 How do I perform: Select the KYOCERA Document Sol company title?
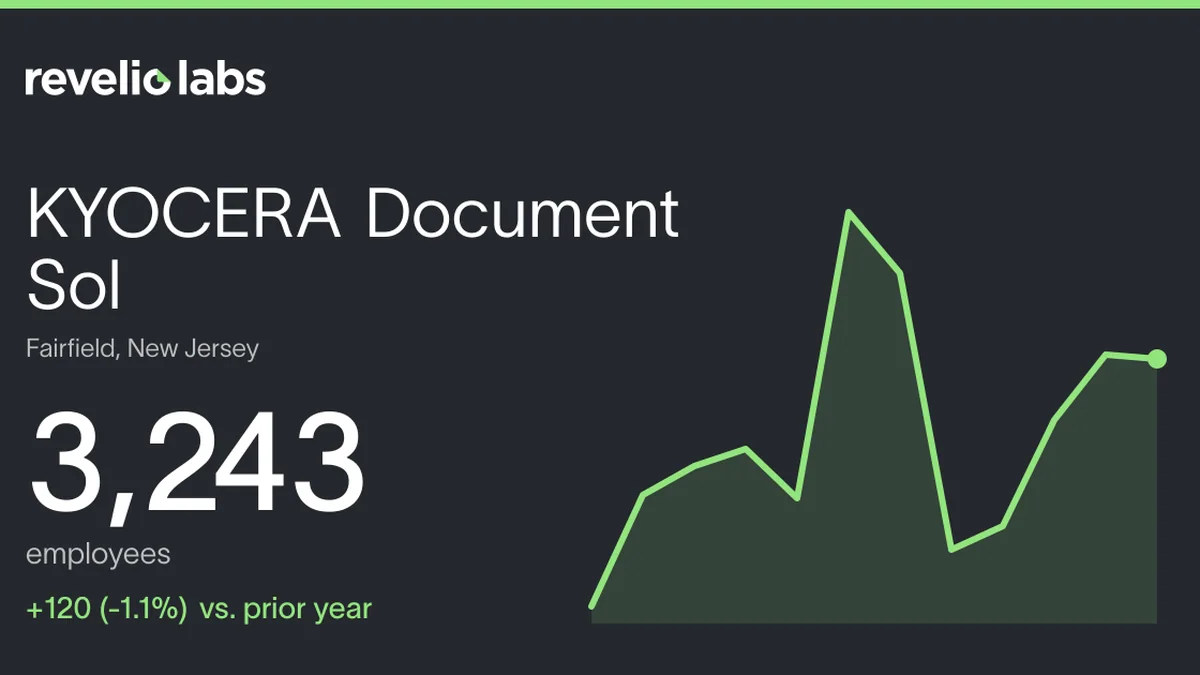[x=353, y=249]
